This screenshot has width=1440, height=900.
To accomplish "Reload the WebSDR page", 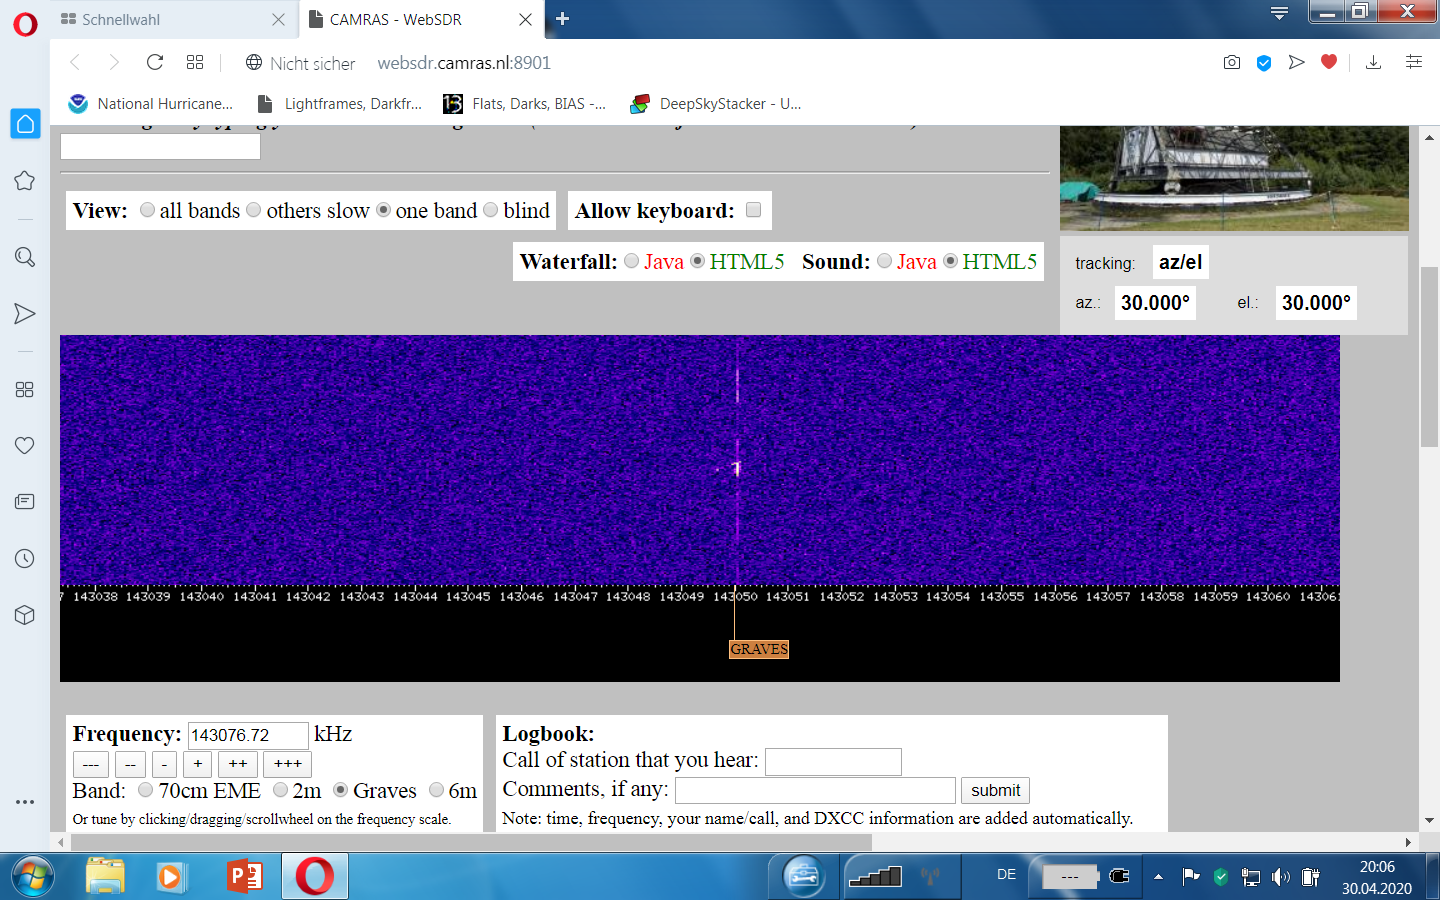I will (155, 63).
